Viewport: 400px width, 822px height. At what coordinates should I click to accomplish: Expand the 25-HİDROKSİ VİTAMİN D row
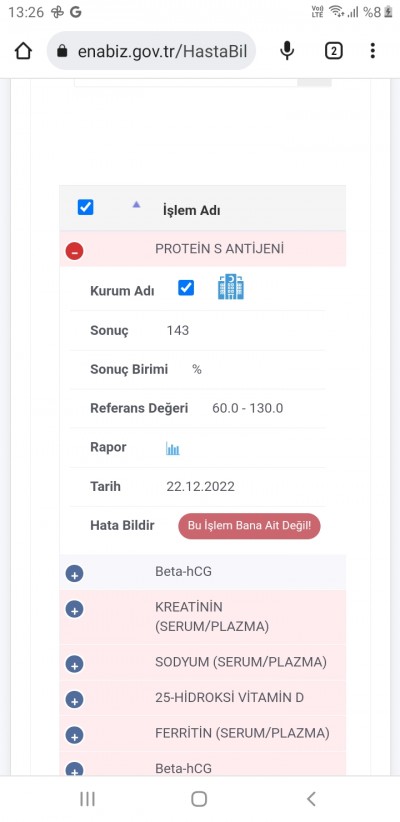click(74, 700)
